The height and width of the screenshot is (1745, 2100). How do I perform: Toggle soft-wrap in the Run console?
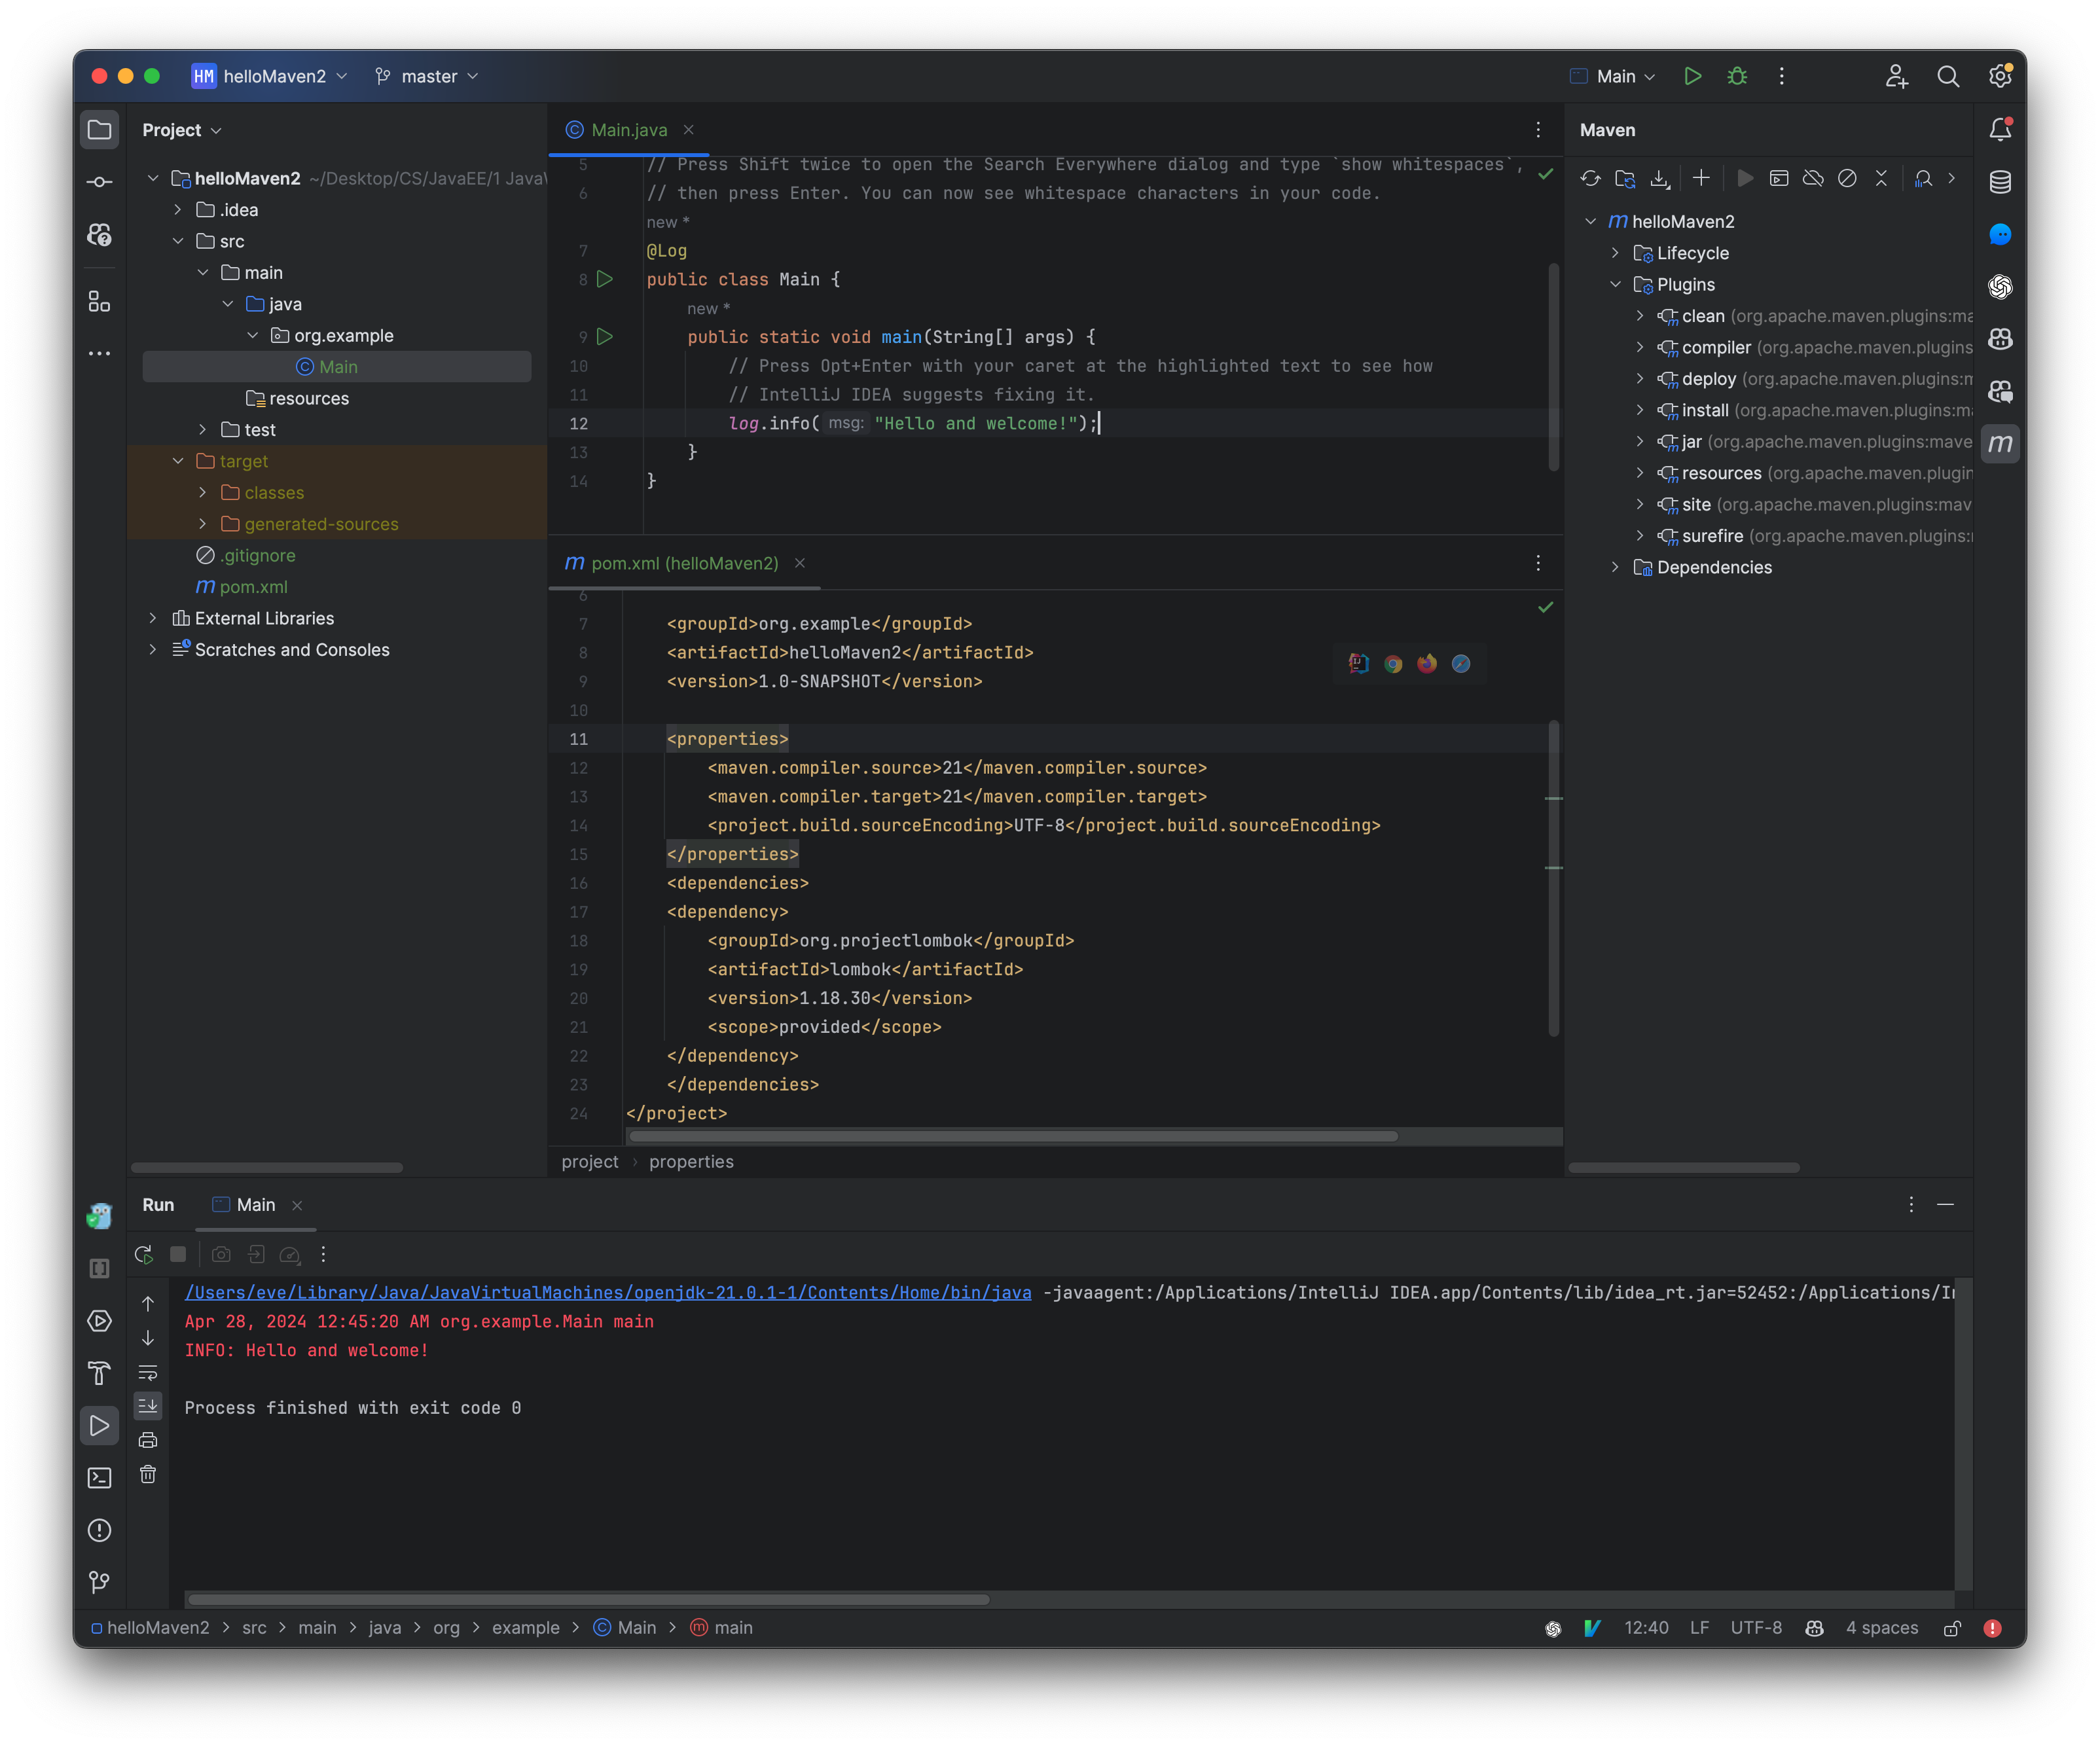click(x=148, y=1373)
